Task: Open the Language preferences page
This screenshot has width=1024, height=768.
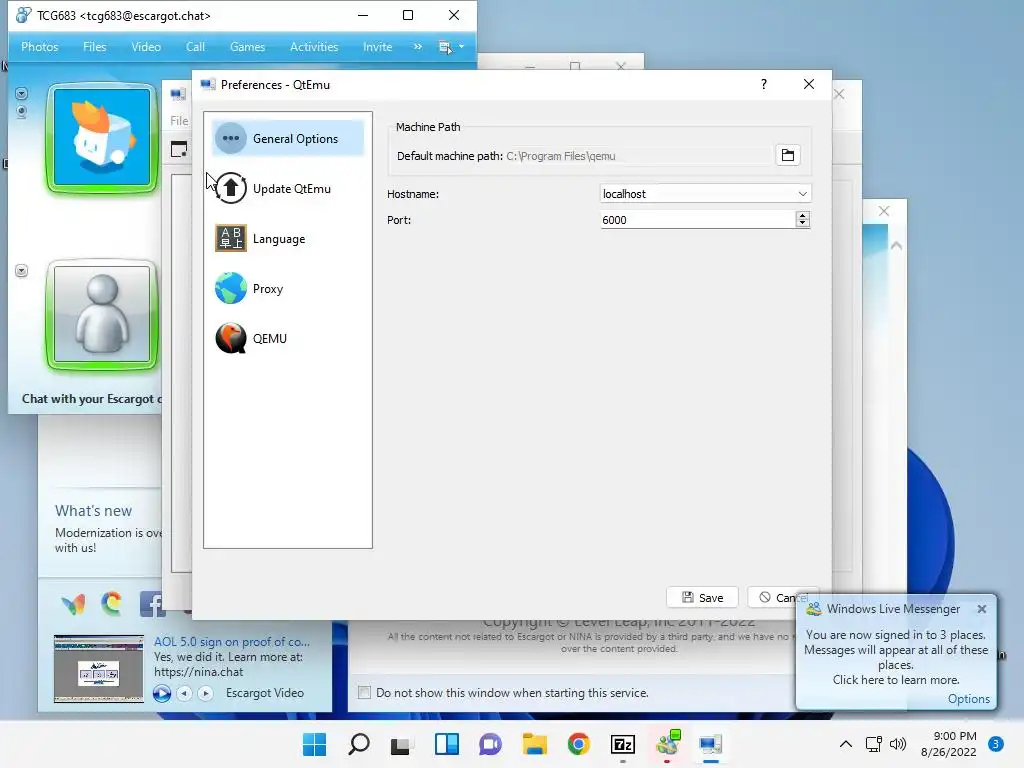Action: 287,239
